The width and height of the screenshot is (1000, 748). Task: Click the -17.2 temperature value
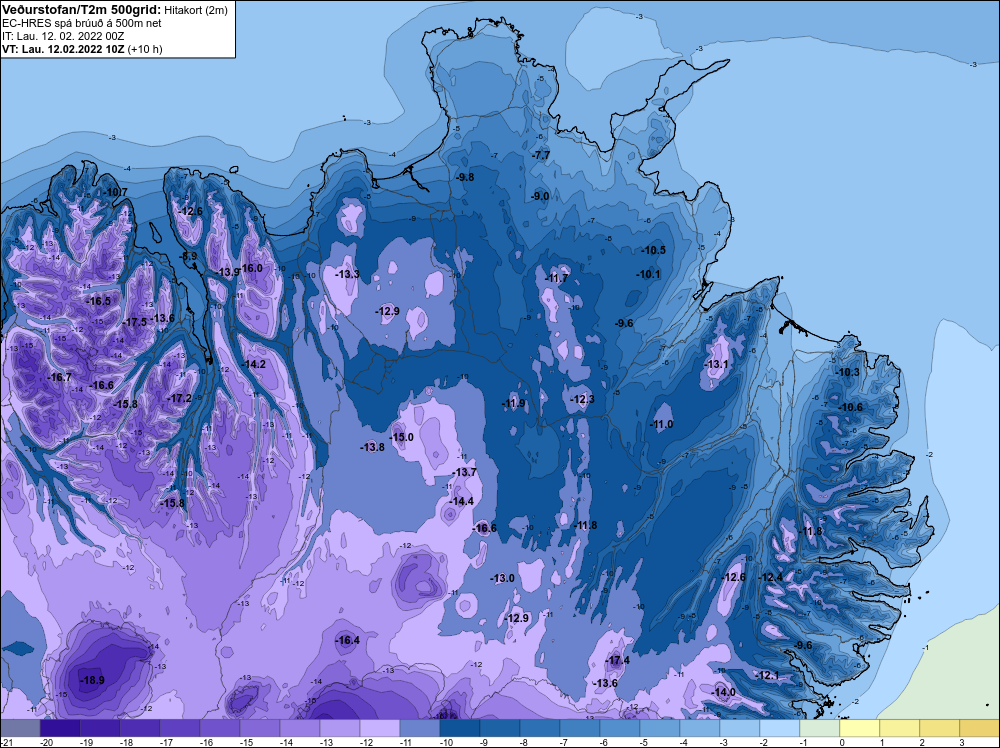point(179,398)
